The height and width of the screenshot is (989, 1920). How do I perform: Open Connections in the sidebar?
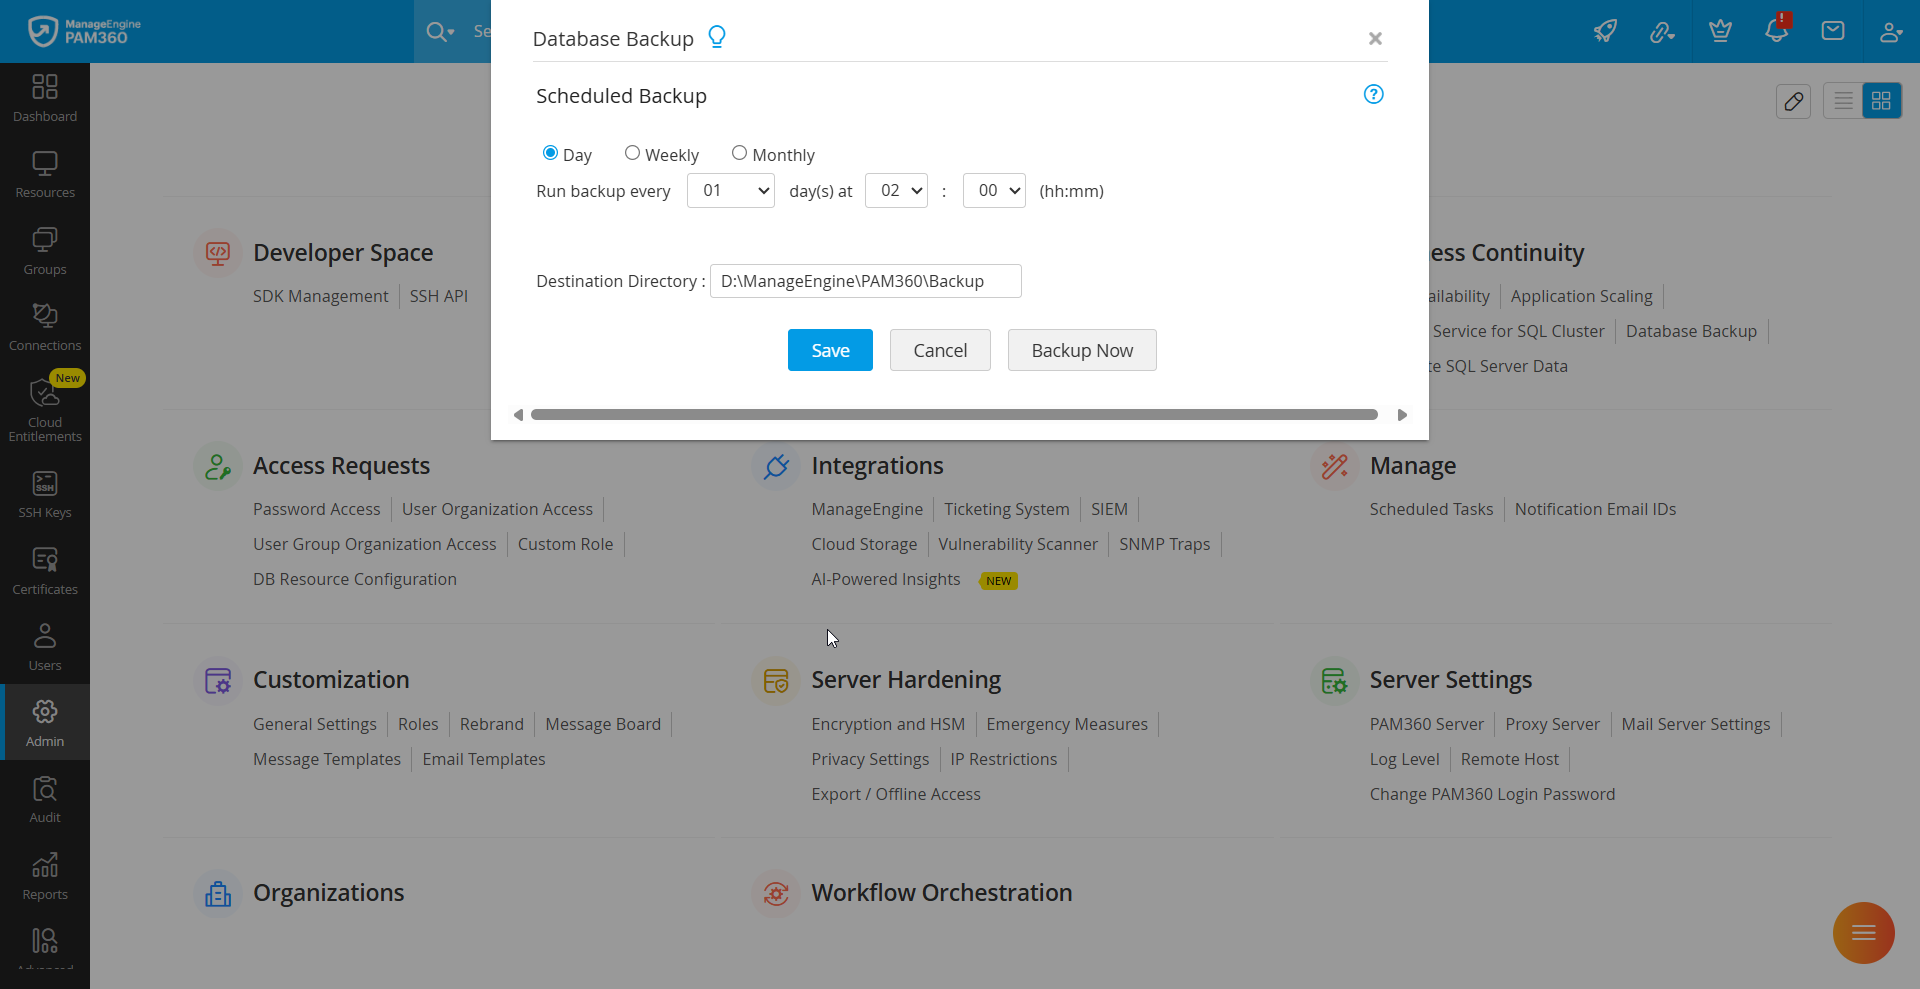click(45, 328)
